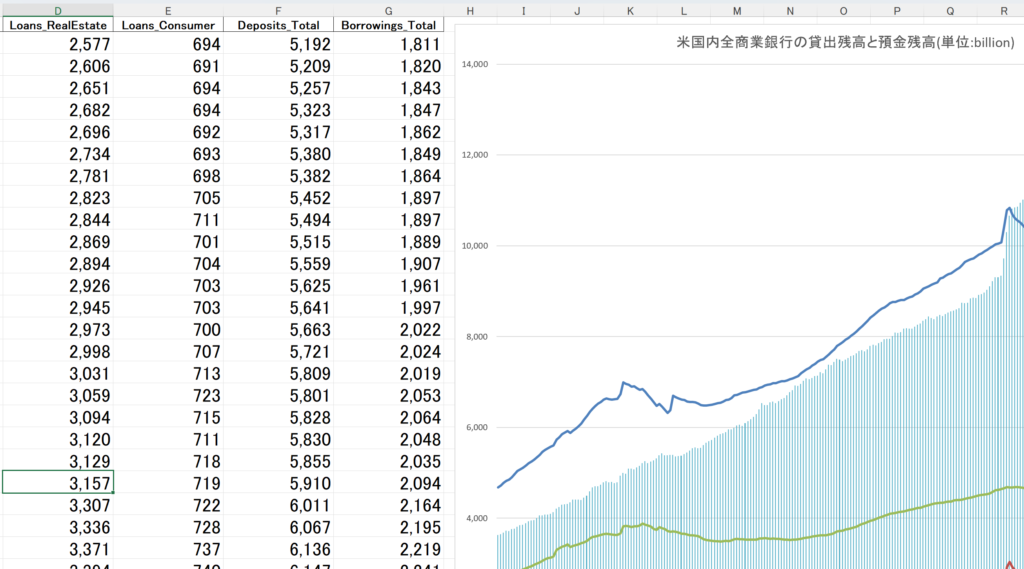Click the deposits cell showing 5,192
This screenshot has height=569, width=1024.
coord(277,44)
